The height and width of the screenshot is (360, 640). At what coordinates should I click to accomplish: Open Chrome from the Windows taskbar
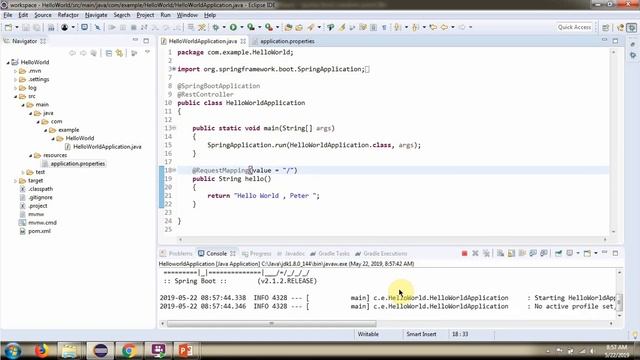coord(129,351)
